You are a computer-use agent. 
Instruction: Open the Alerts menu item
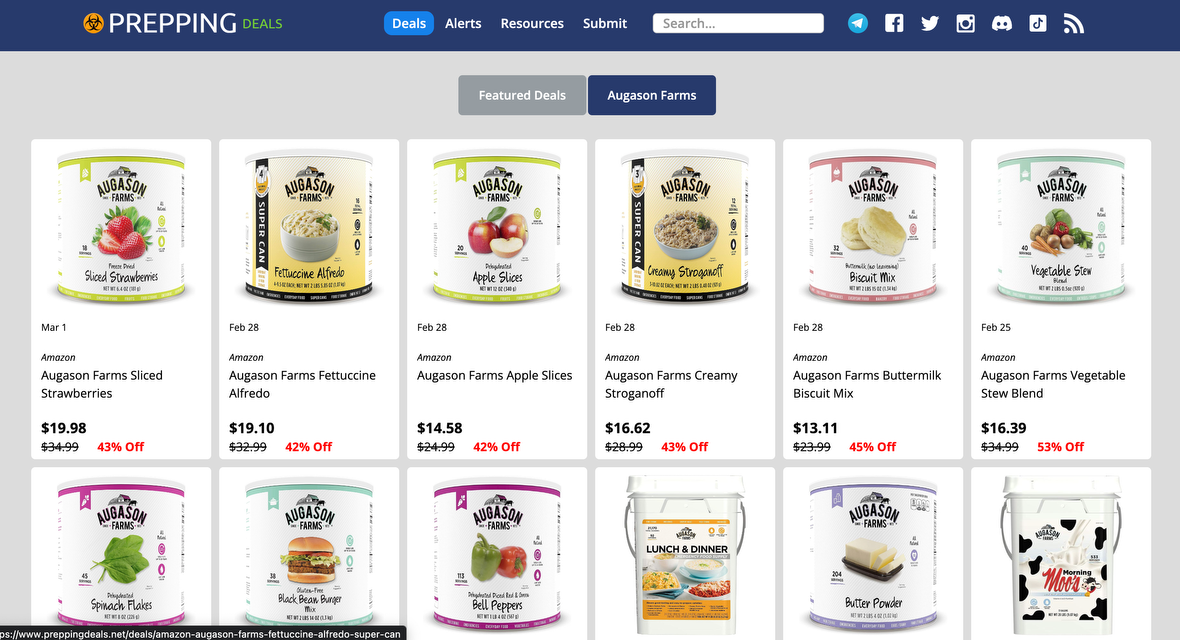463,23
